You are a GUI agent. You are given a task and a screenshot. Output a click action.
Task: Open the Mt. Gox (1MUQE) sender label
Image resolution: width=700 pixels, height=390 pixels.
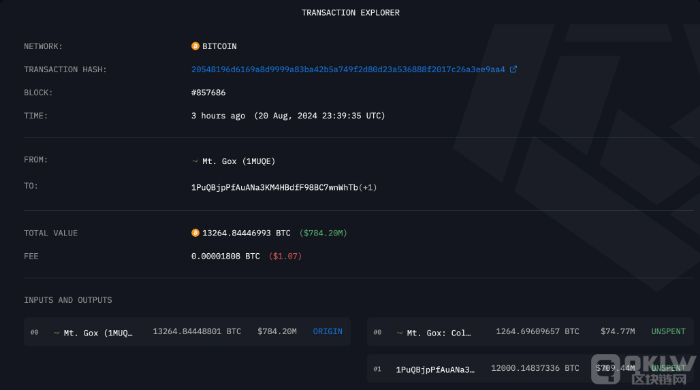coord(239,161)
